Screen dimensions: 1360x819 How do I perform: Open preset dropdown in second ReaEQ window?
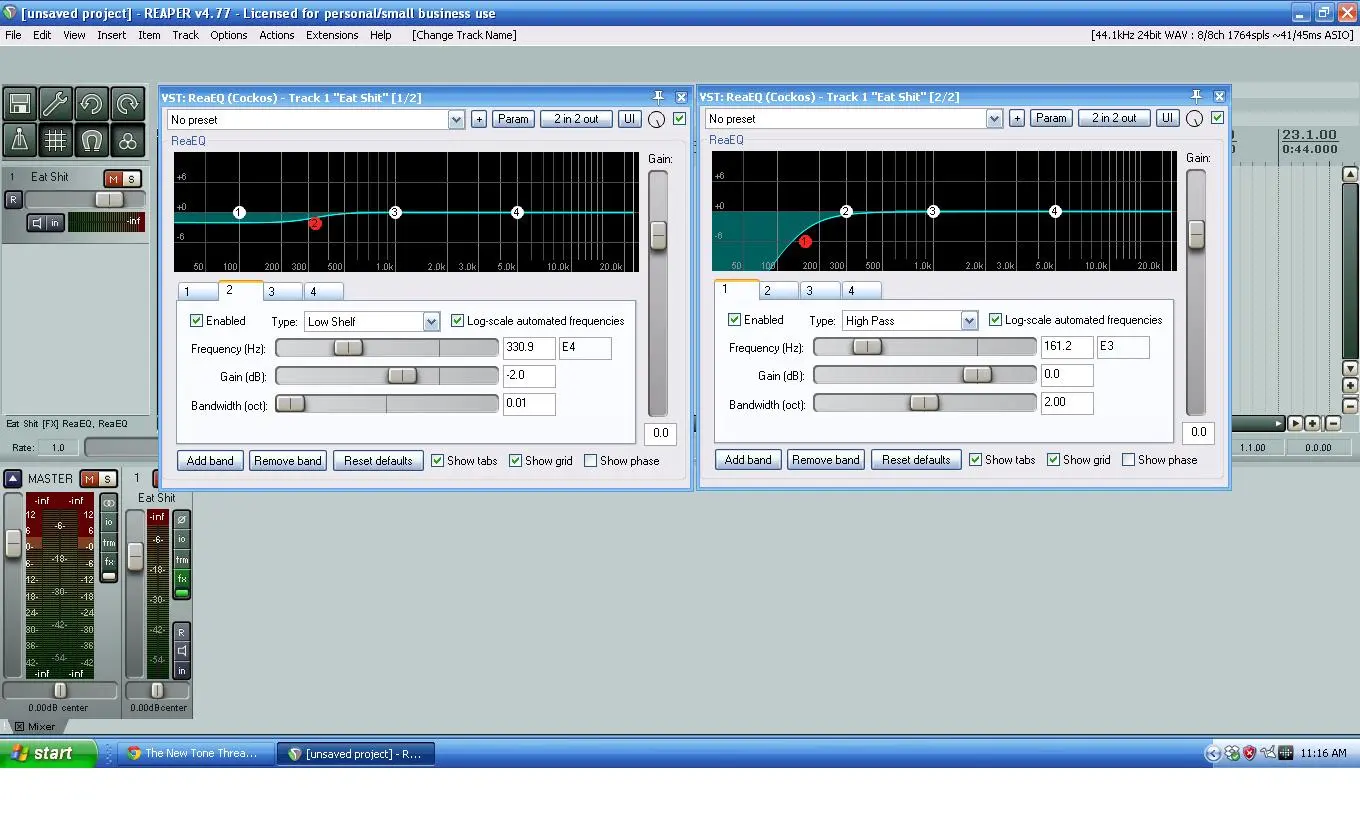tap(995, 119)
